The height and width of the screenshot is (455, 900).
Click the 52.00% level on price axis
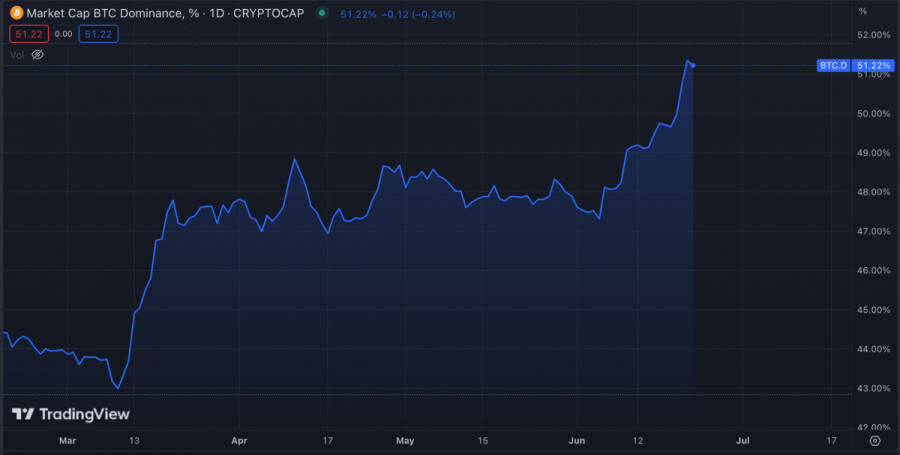[x=873, y=35]
